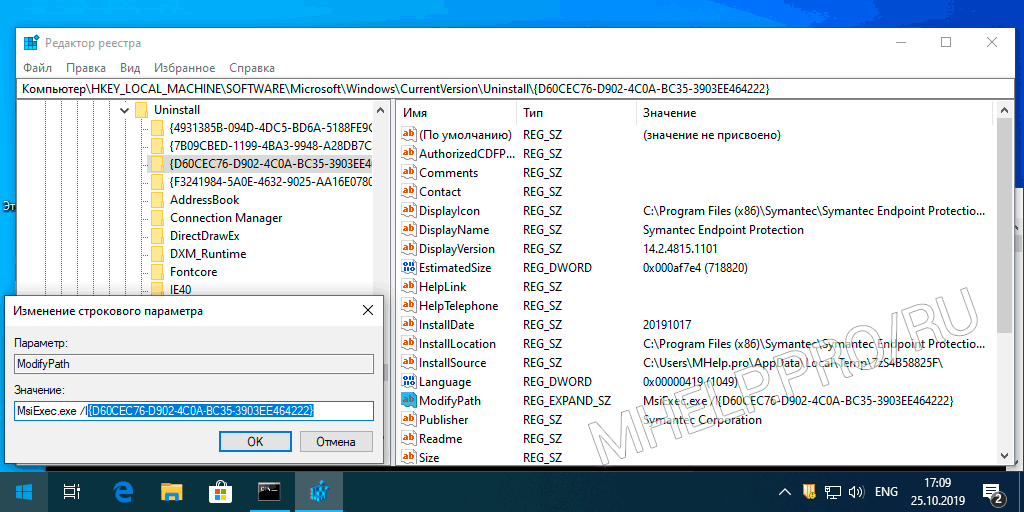The image size is (1024, 512).
Task: Select the {4931385B-094D-4DC5 key in tree
Action: click(270, 127)
